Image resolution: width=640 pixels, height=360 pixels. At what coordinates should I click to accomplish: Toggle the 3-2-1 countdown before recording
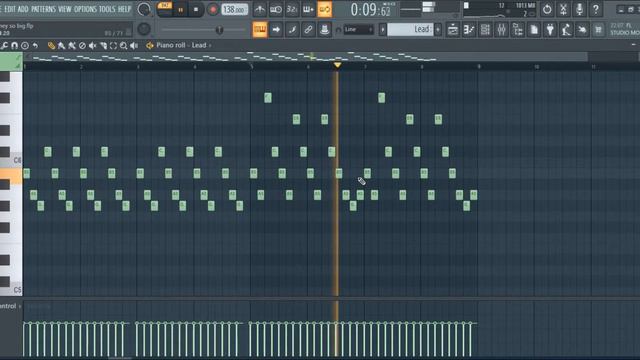tap(292, 9)
